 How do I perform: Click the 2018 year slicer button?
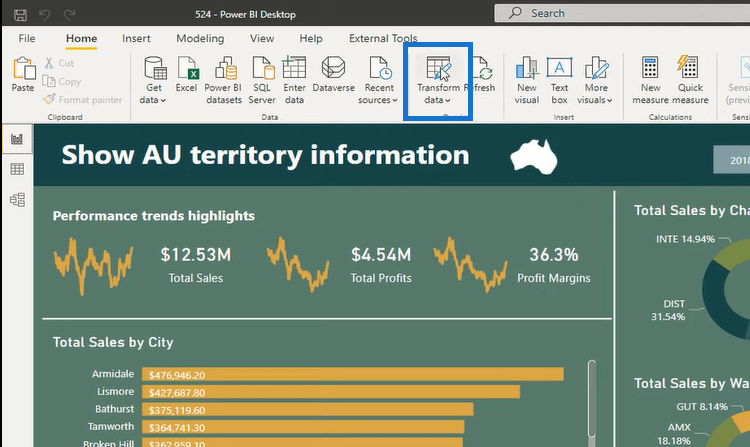[732, 160]
